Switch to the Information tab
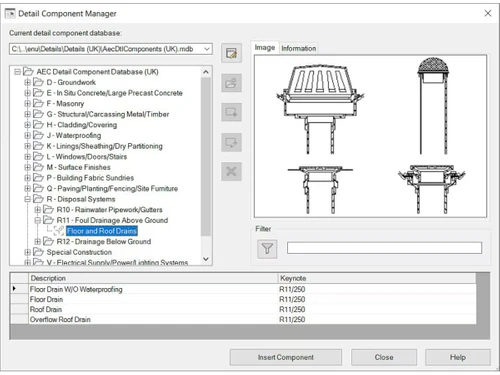 tap(298, 48)
